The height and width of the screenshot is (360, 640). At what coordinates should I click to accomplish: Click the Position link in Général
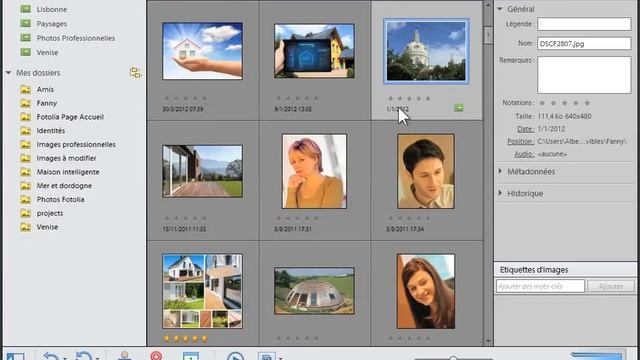[520, 141]
